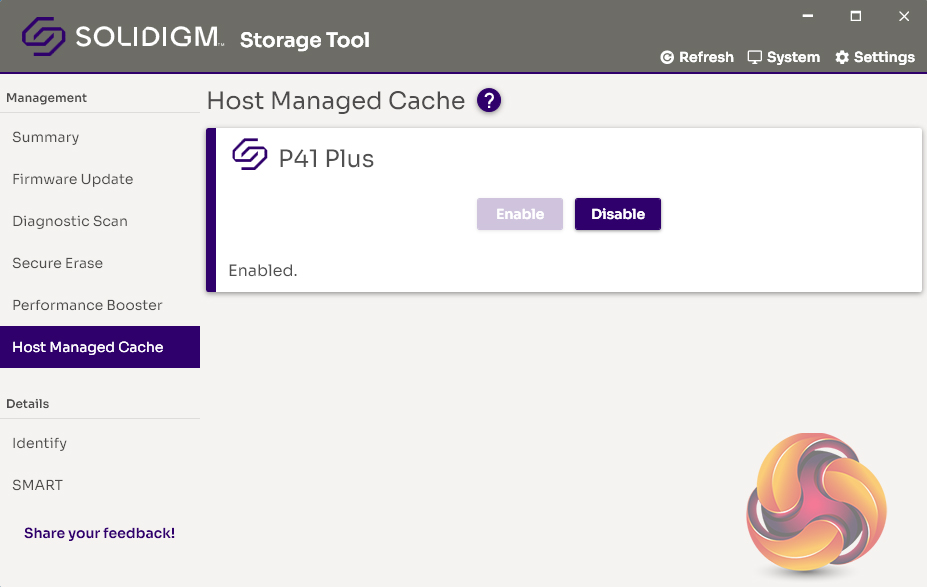Click the Refresh icon in header
927x587 pixels.
coord(667,58)
